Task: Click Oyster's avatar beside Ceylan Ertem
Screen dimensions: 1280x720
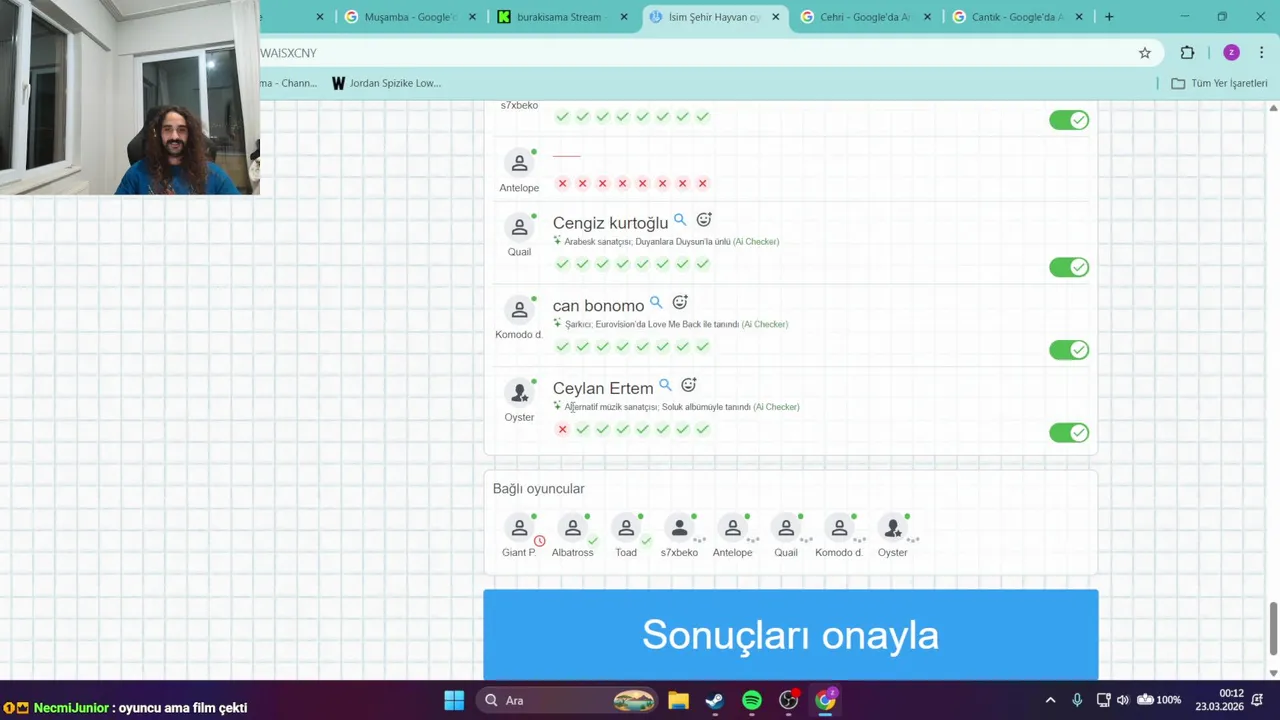Action: (519, 393)
